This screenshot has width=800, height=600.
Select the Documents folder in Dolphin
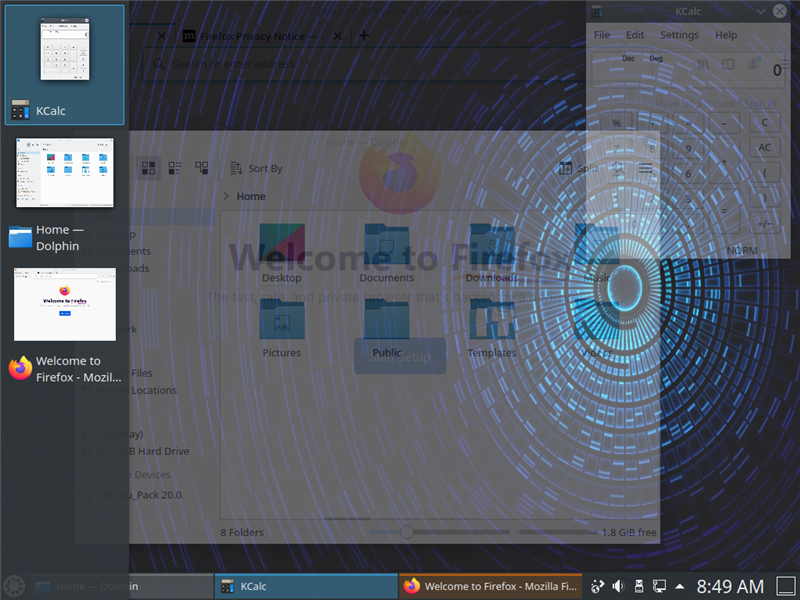386,253
